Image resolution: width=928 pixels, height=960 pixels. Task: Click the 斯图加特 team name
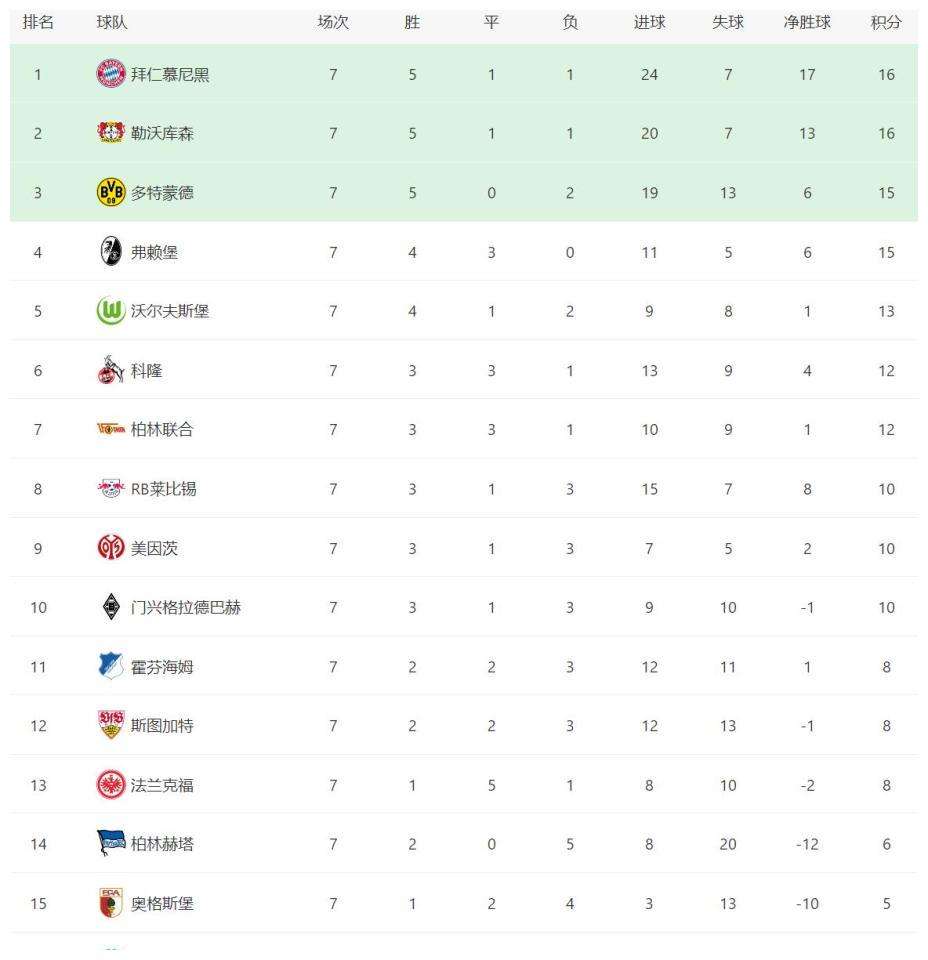point(162,726)
